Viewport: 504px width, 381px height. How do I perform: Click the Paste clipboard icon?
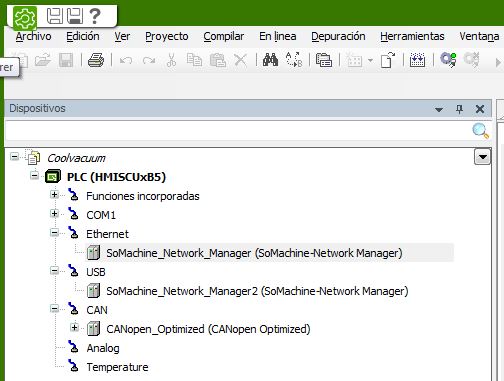tap(218, 60)
